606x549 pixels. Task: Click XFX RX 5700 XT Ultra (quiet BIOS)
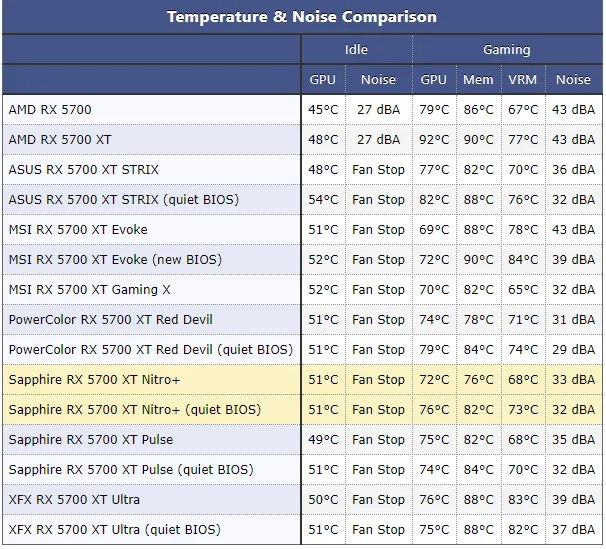click(x=114, y=529)
